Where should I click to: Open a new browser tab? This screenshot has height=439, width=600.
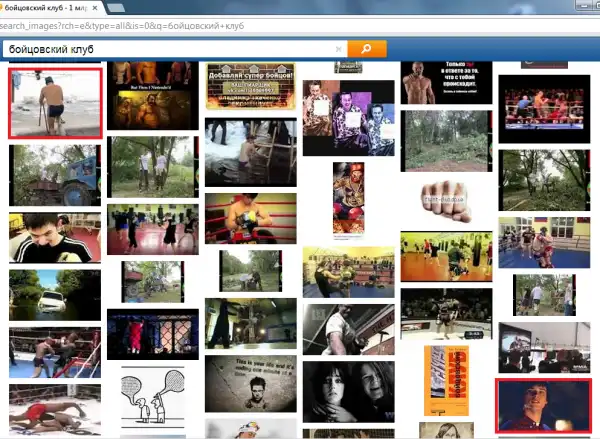click(116, 8)
